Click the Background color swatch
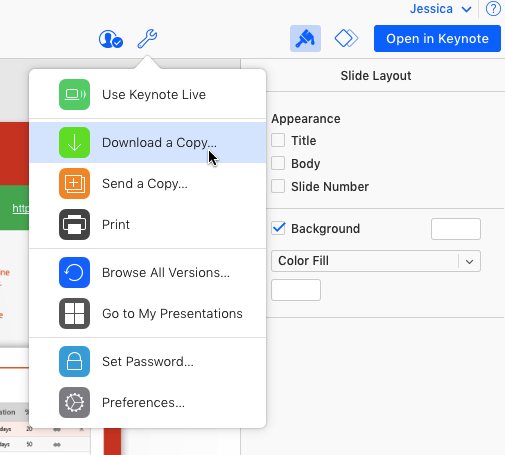The height and width of the screenshot is (455, 505). pos(456,229)
